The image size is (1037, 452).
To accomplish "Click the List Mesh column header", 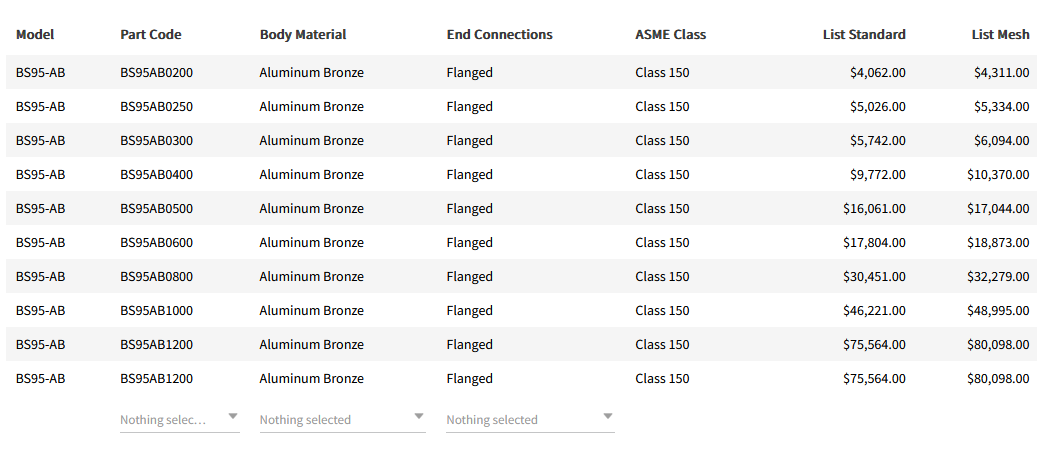I will coord(1000,34).
